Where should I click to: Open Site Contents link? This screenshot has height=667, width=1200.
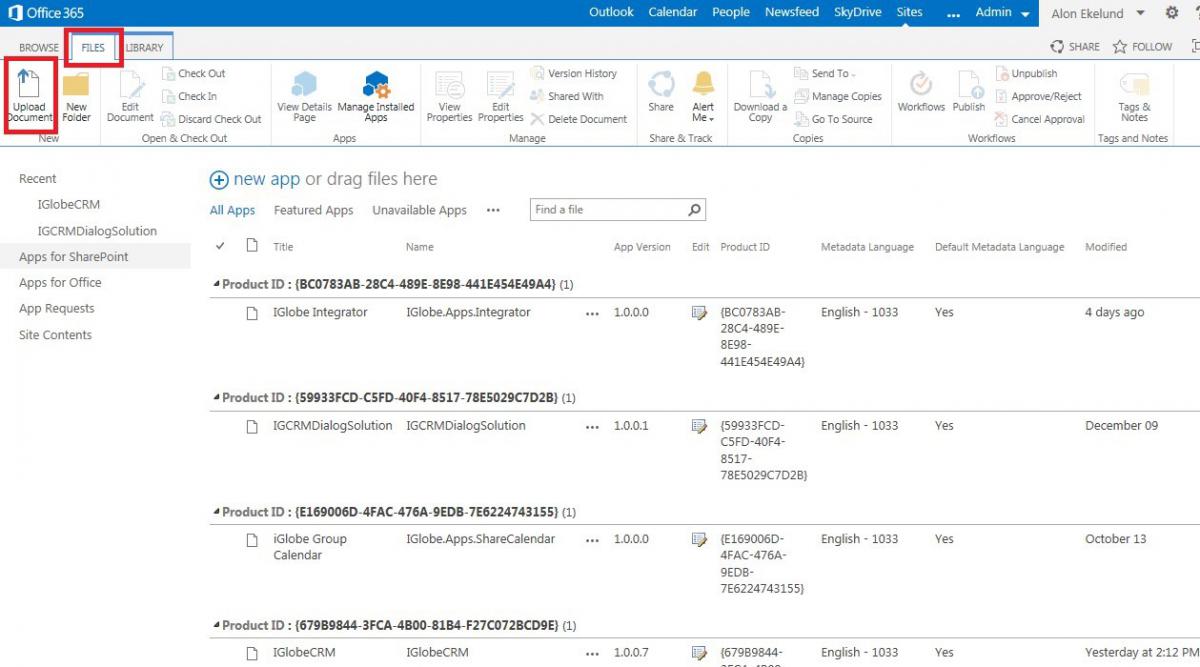coord(55,335)
